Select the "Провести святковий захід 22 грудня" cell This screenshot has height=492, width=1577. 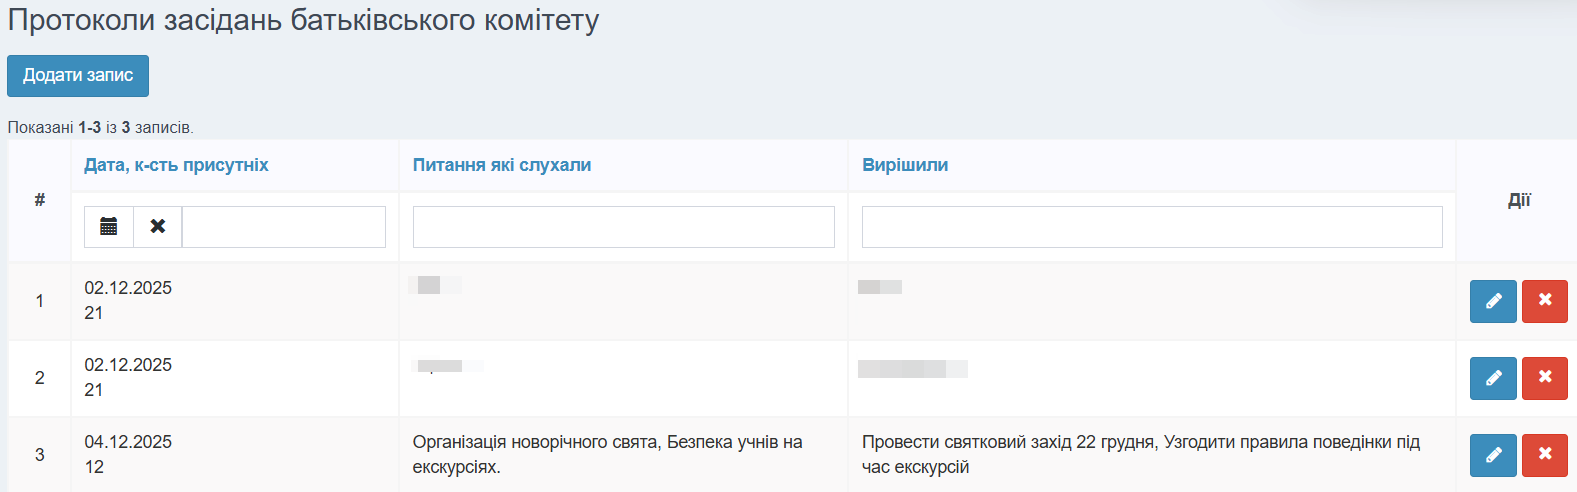pos(1140,454)
